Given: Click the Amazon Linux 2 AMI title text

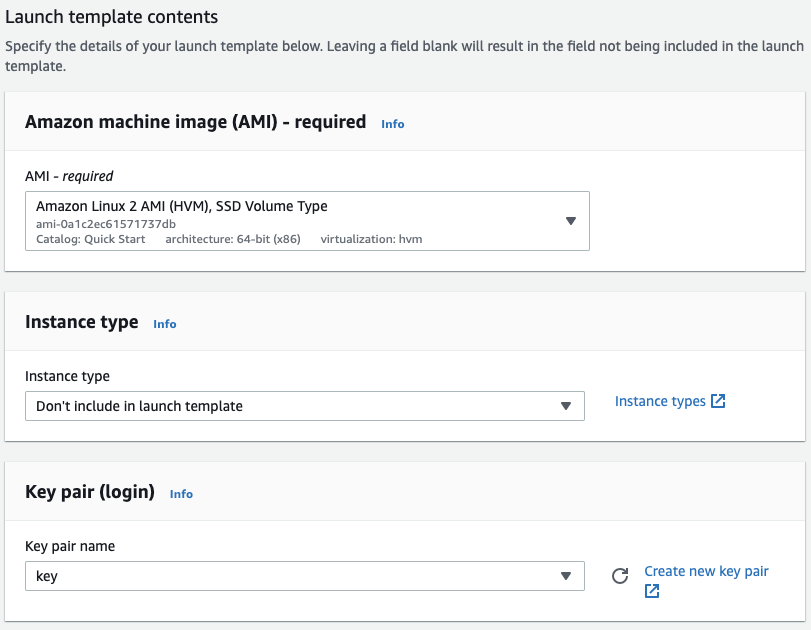Looking at the screenshot, I should click(x=182, y=206).
